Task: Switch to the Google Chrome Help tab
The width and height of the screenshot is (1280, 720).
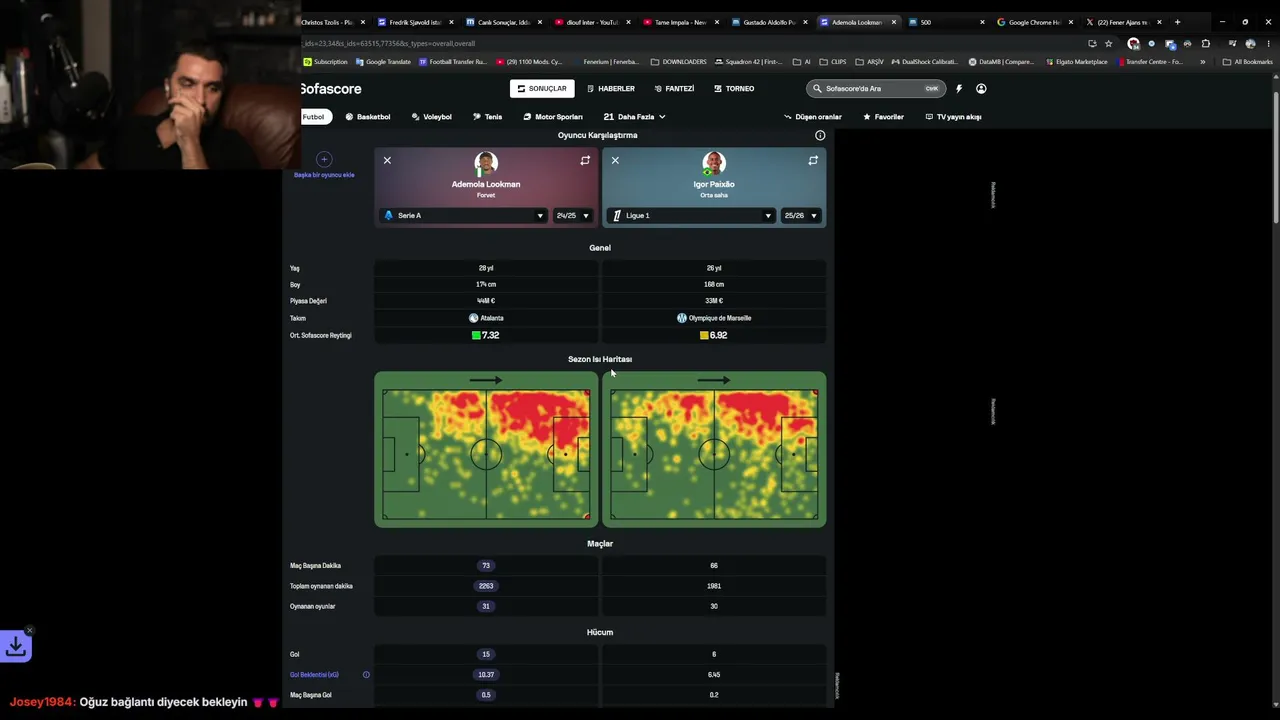Action: point(1033,22)
